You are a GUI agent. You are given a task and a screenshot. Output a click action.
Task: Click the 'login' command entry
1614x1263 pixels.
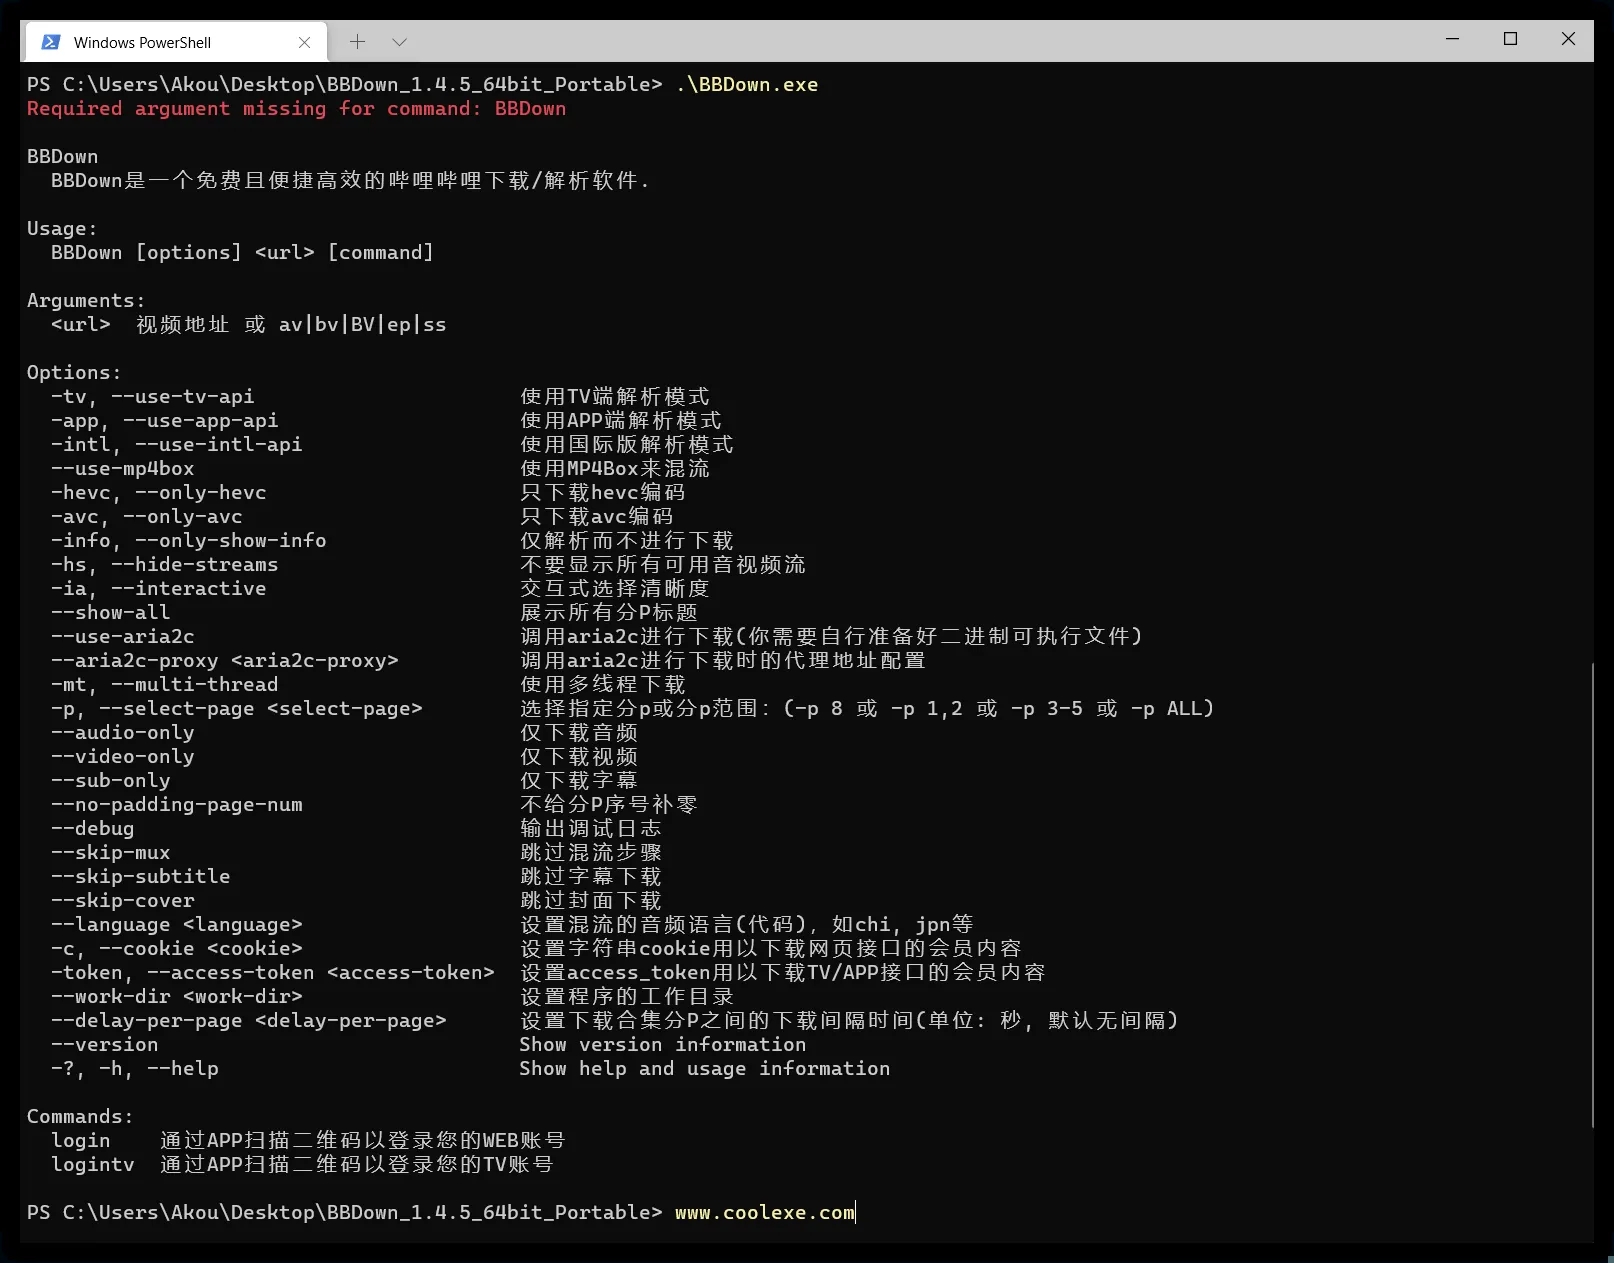coord(81,1140)
